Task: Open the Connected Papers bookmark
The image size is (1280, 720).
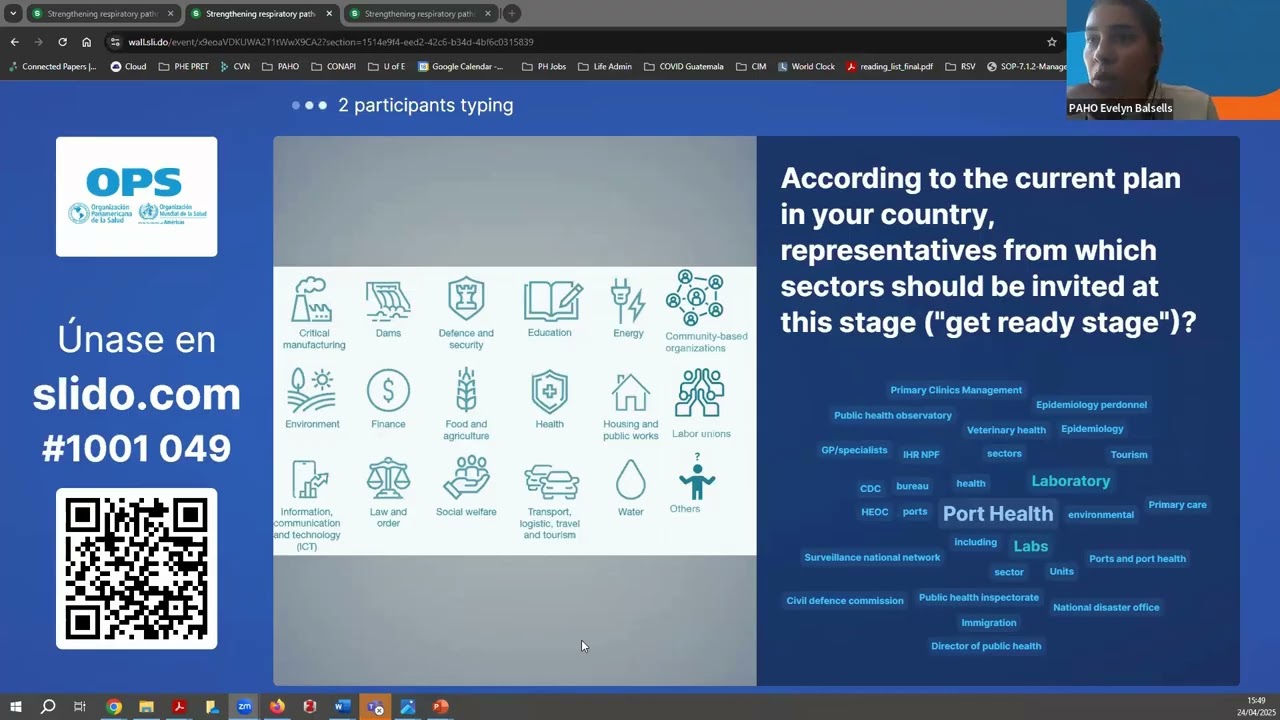Action: (x=52, y=67)
